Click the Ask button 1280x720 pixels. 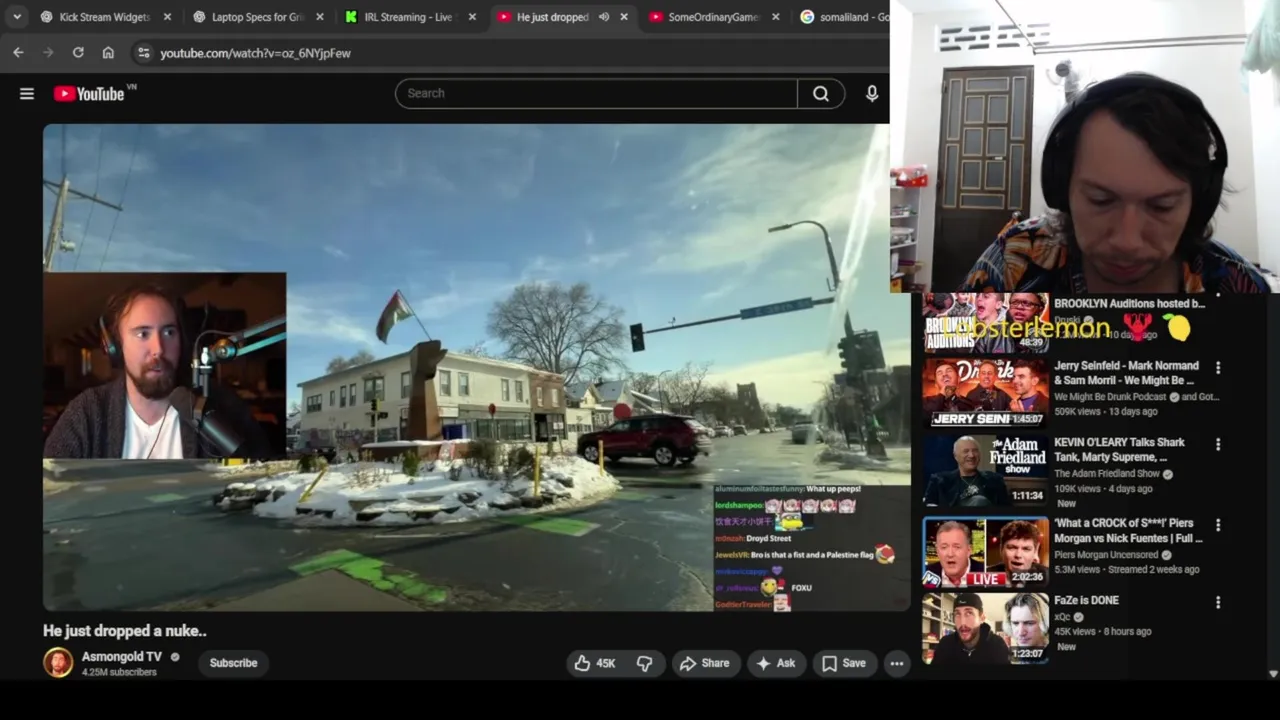[776, 663]
